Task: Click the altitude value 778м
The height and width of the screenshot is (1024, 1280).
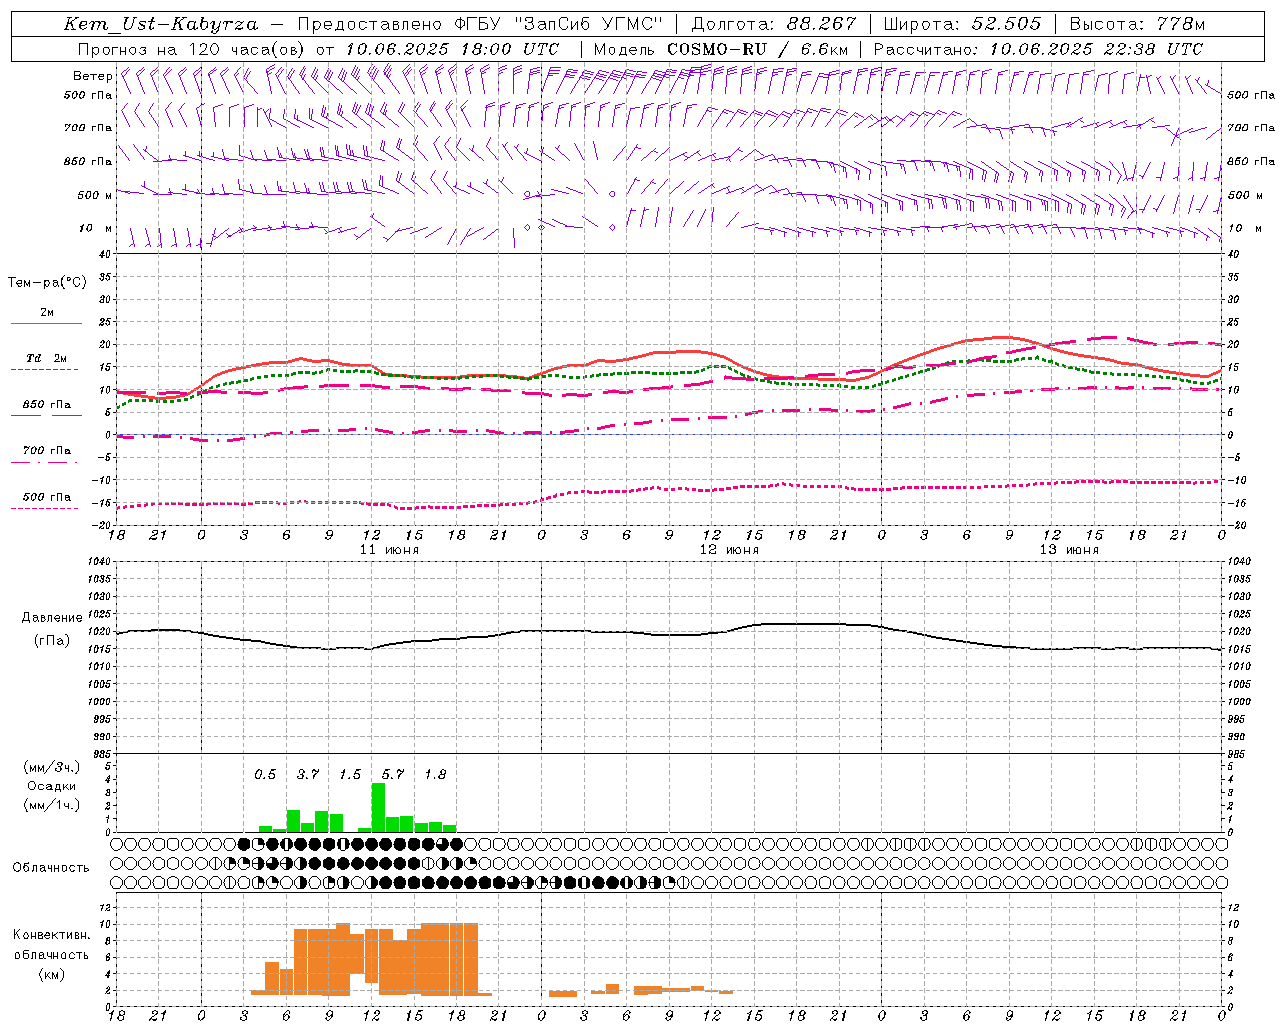Action: [x=1180, y=24]
